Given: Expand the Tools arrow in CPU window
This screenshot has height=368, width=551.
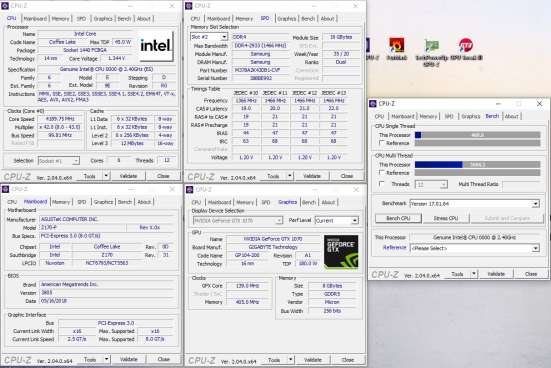Looking at the screenshot, I should [x=106, y=176].
